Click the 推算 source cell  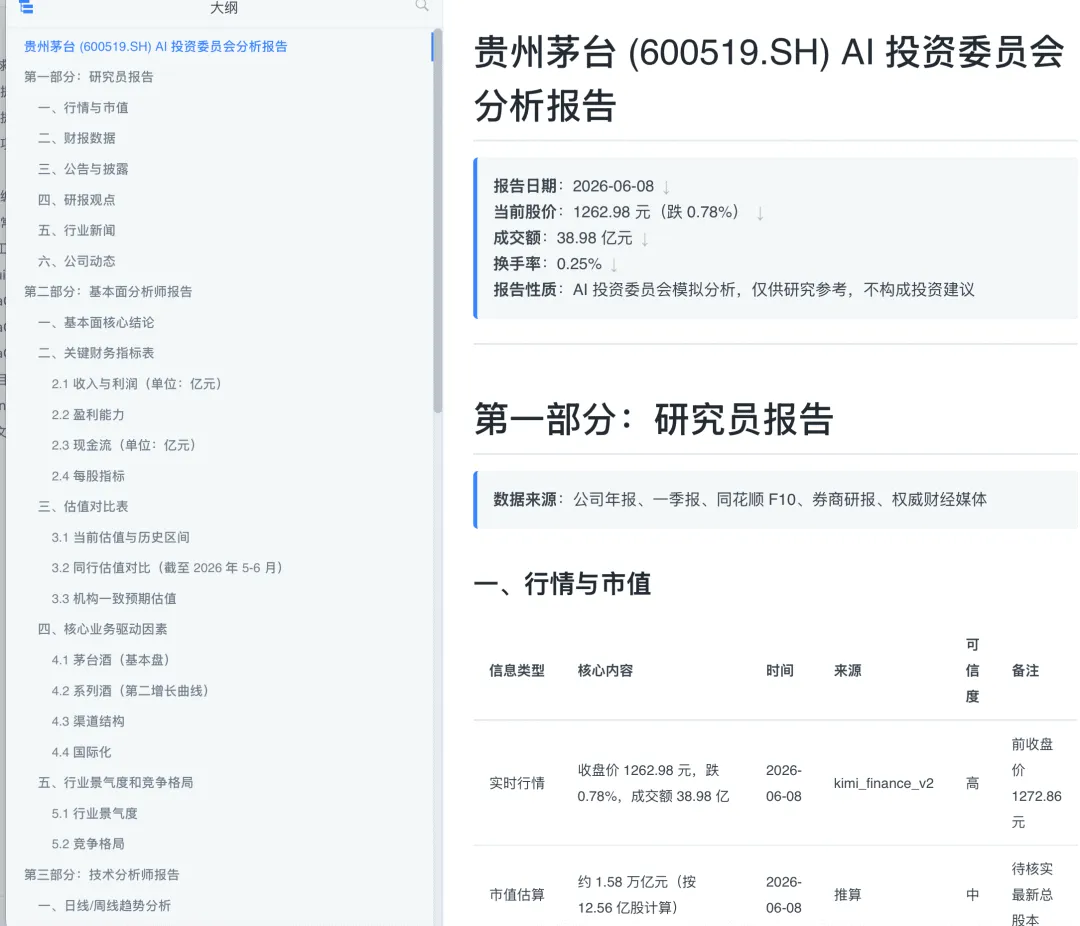pos(847,895)
